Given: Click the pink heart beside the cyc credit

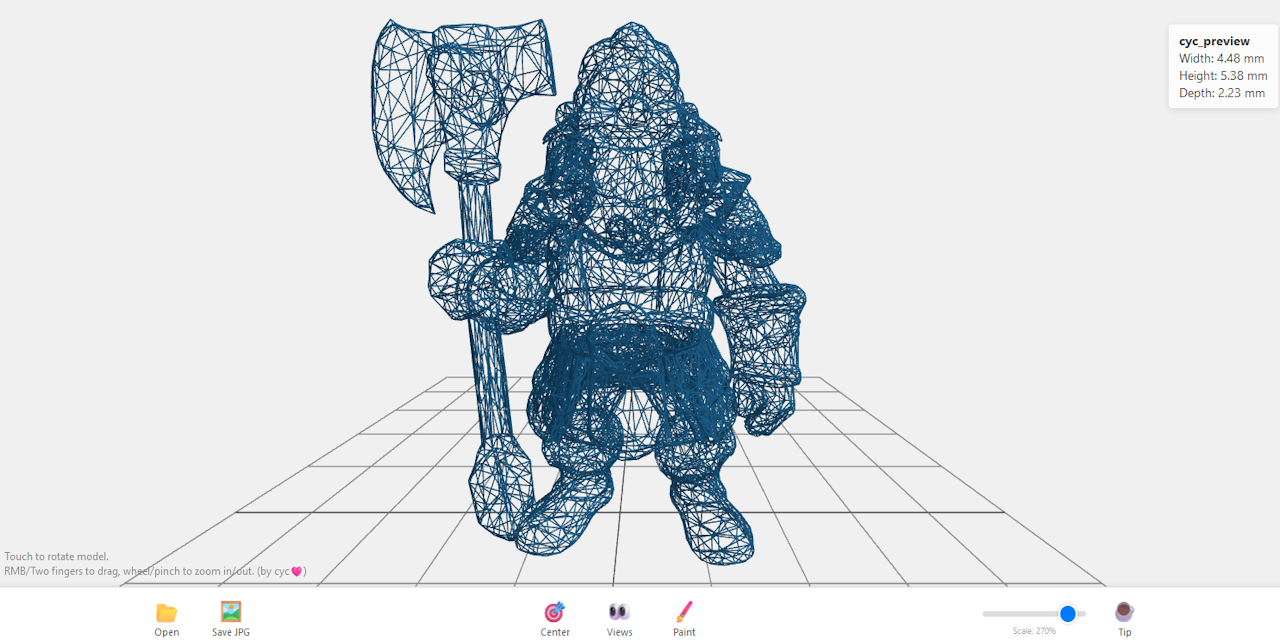Looking at the screenshot, I should click(297, 571).
